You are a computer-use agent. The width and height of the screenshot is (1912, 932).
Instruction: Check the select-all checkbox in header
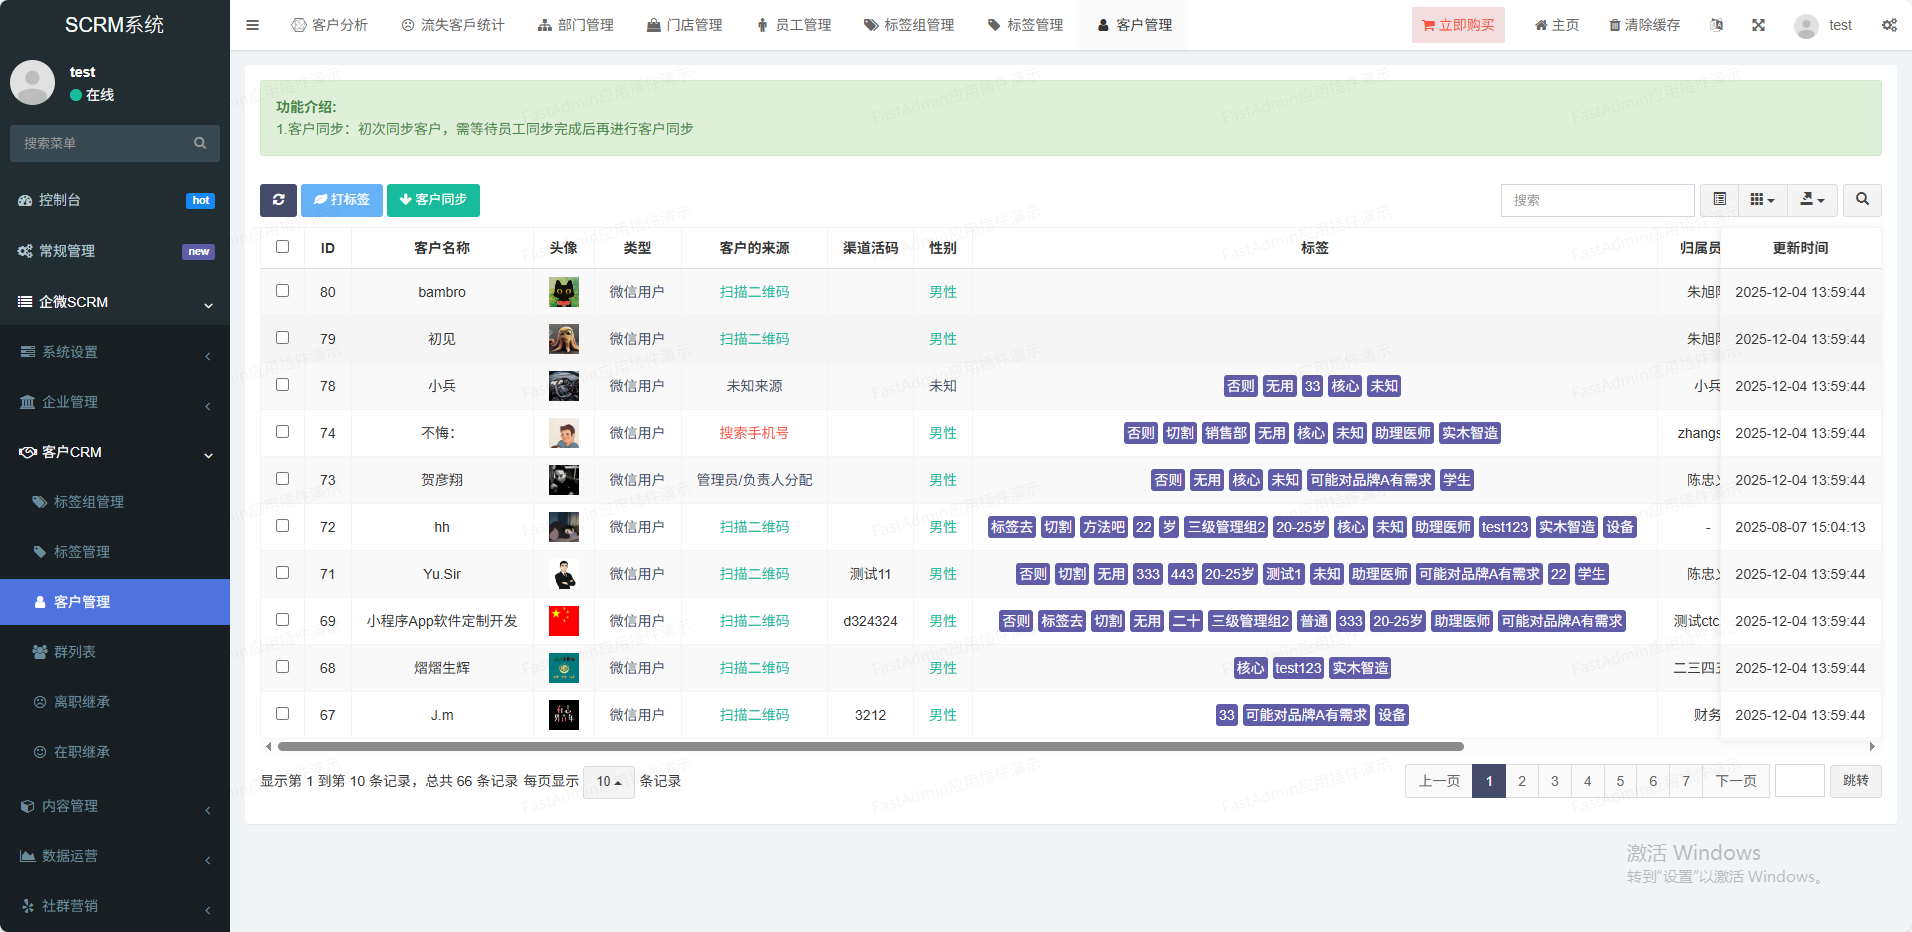[x=283, y=247]
